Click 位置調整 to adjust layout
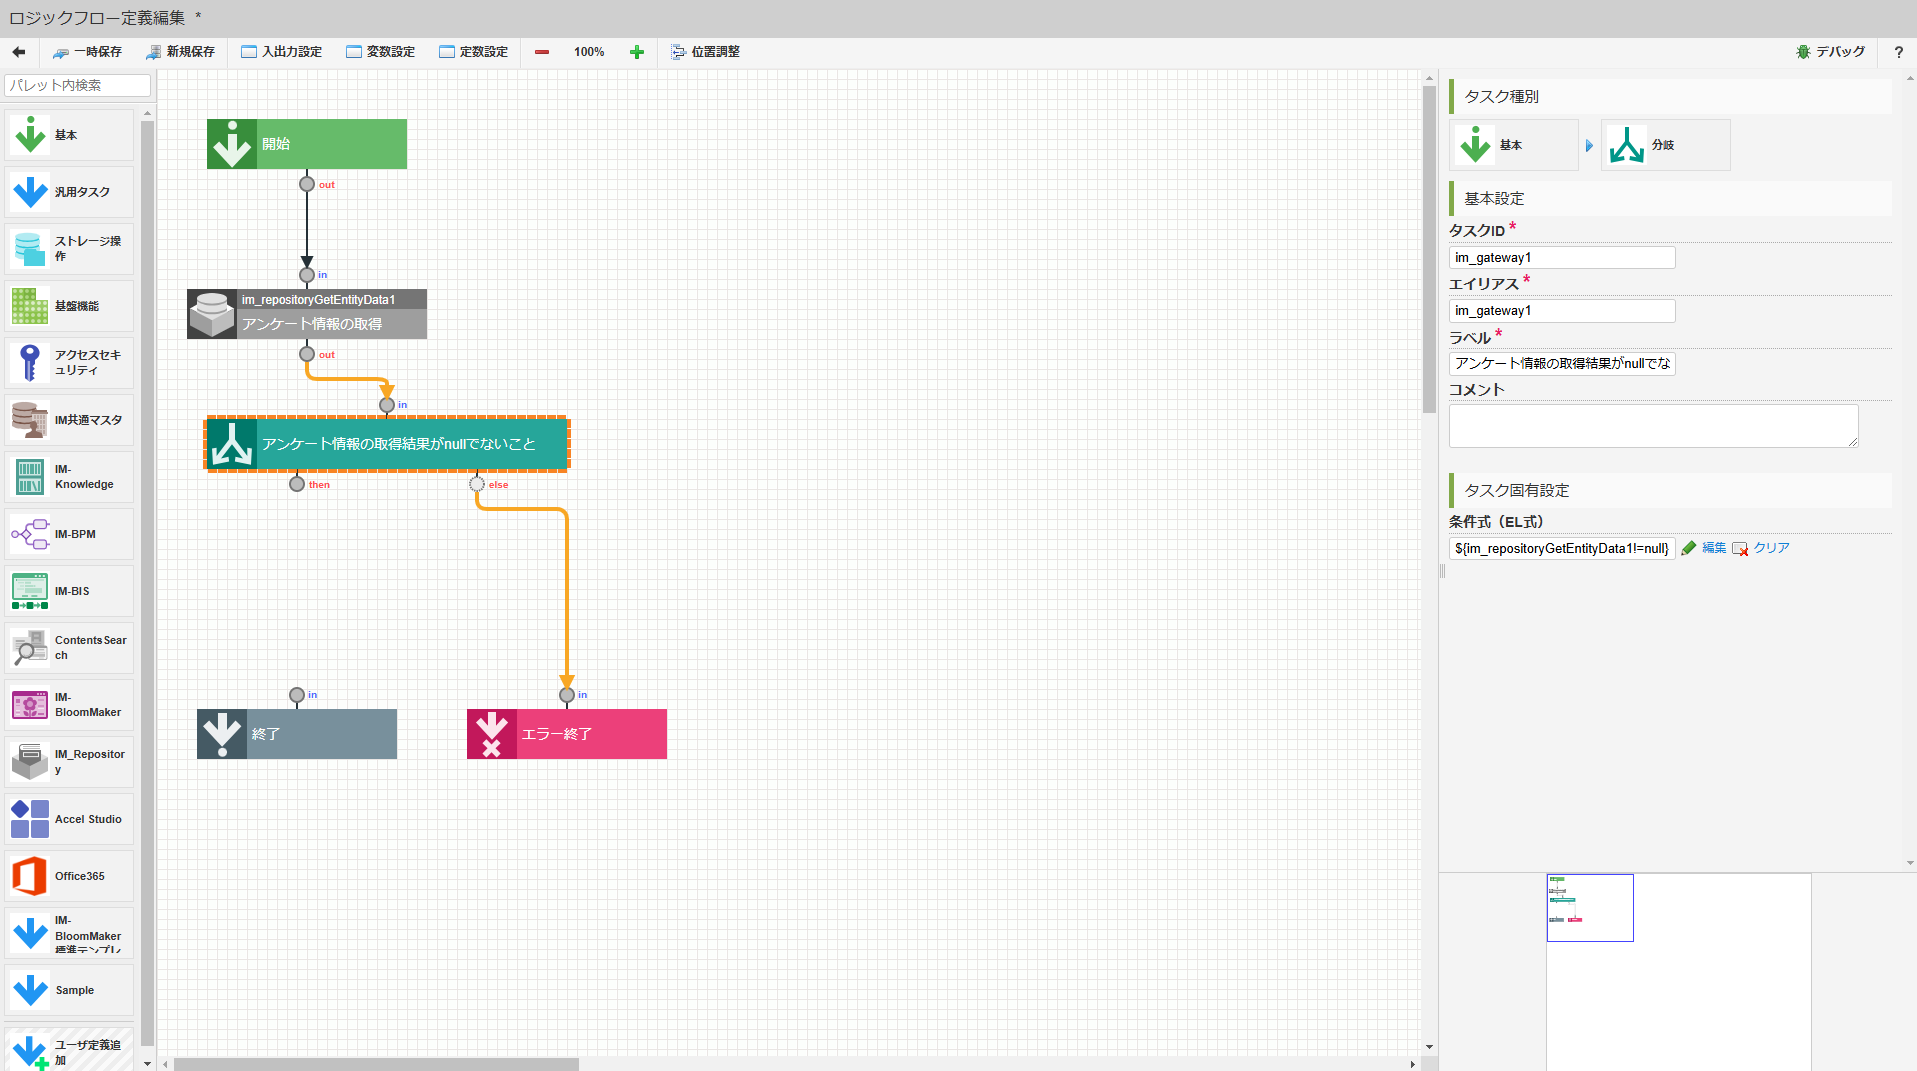 [705, 52]
